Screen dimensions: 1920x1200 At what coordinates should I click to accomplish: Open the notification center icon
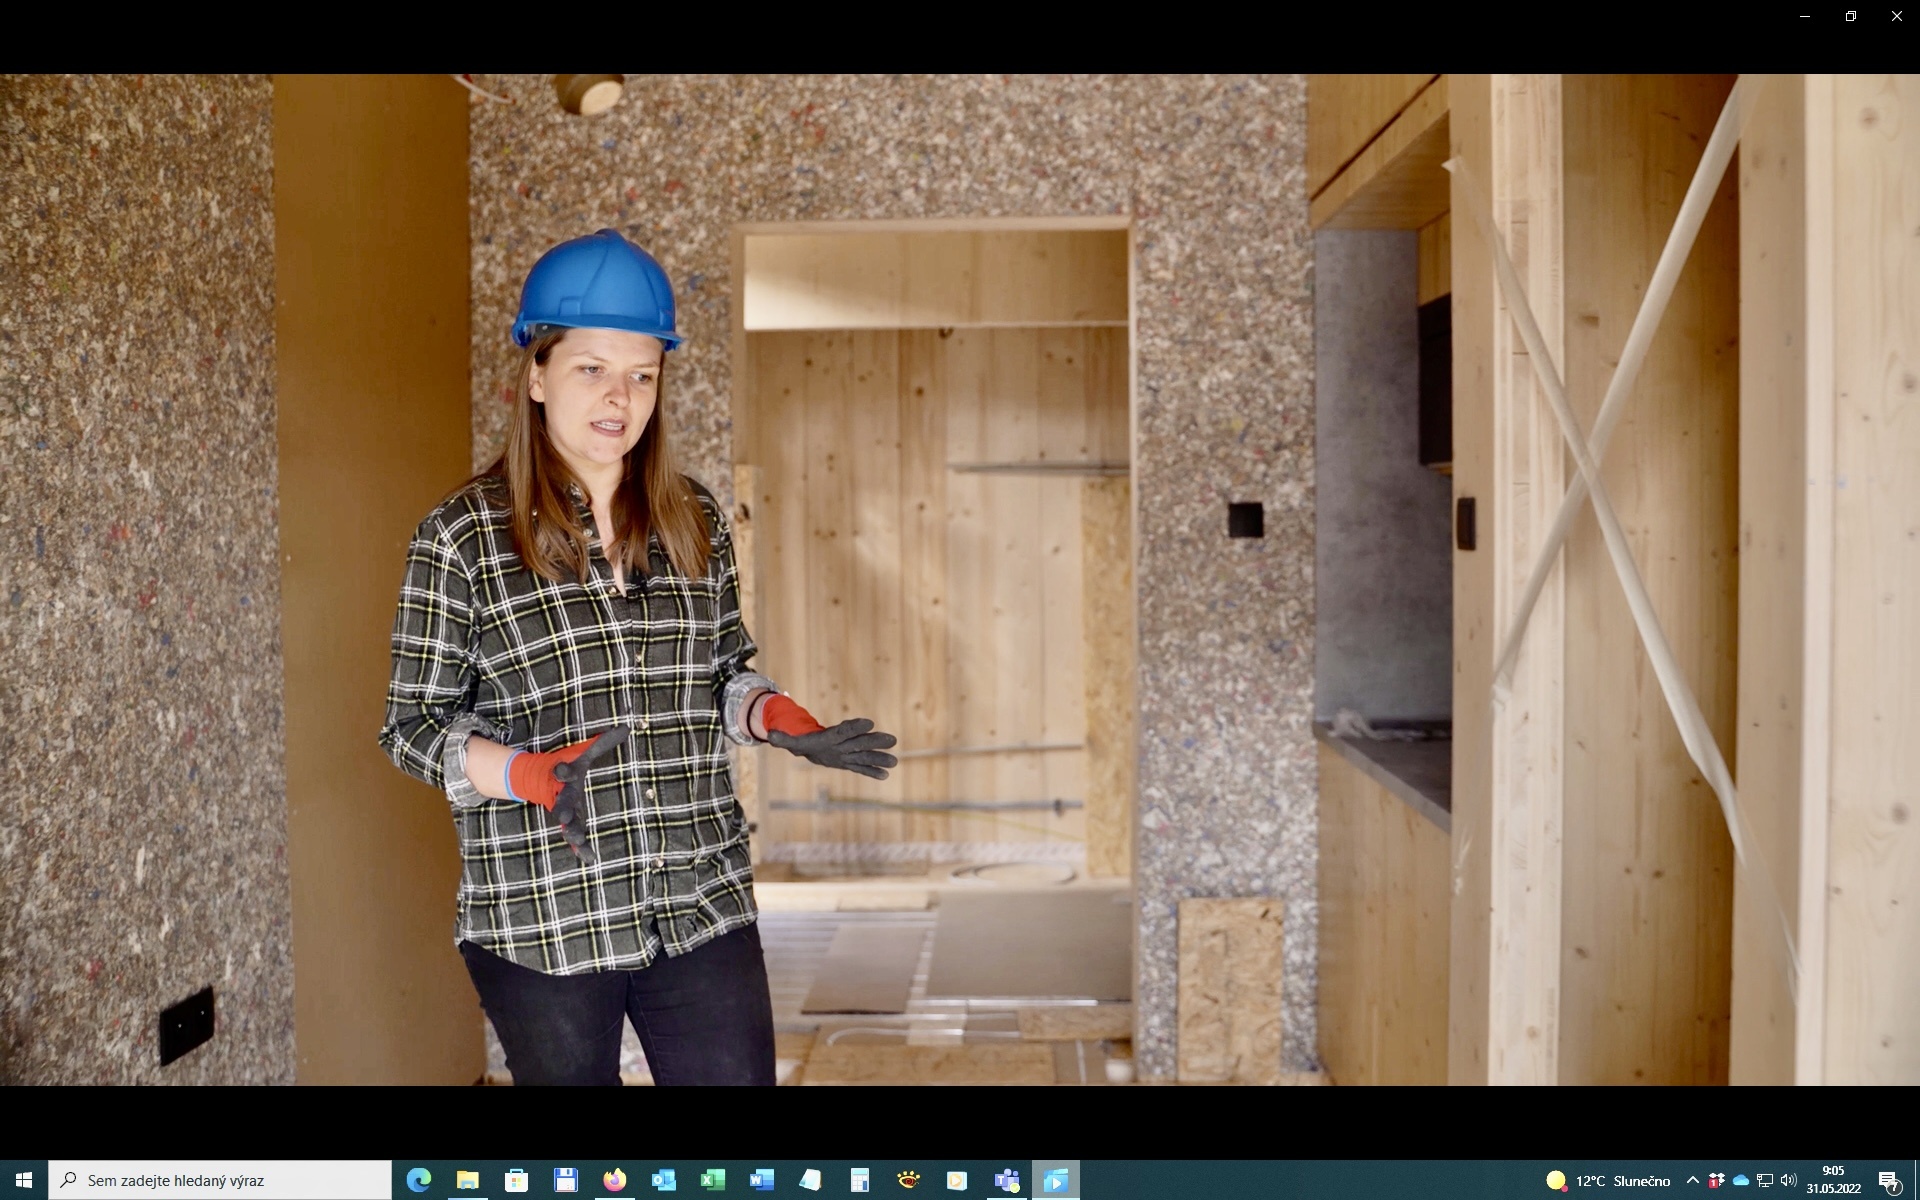[1889, 1181]
